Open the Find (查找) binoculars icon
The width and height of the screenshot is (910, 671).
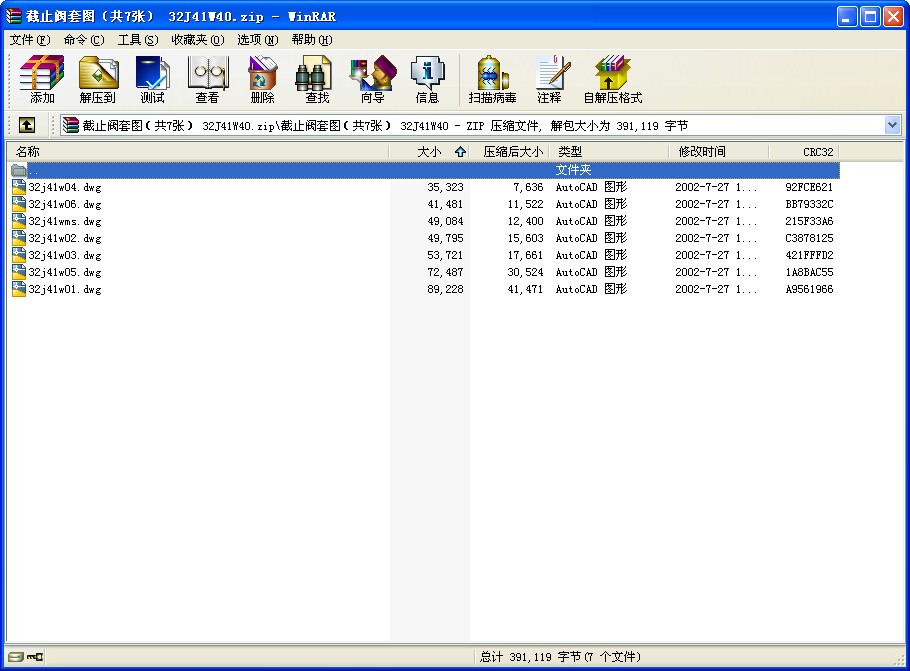click(317, 80)
